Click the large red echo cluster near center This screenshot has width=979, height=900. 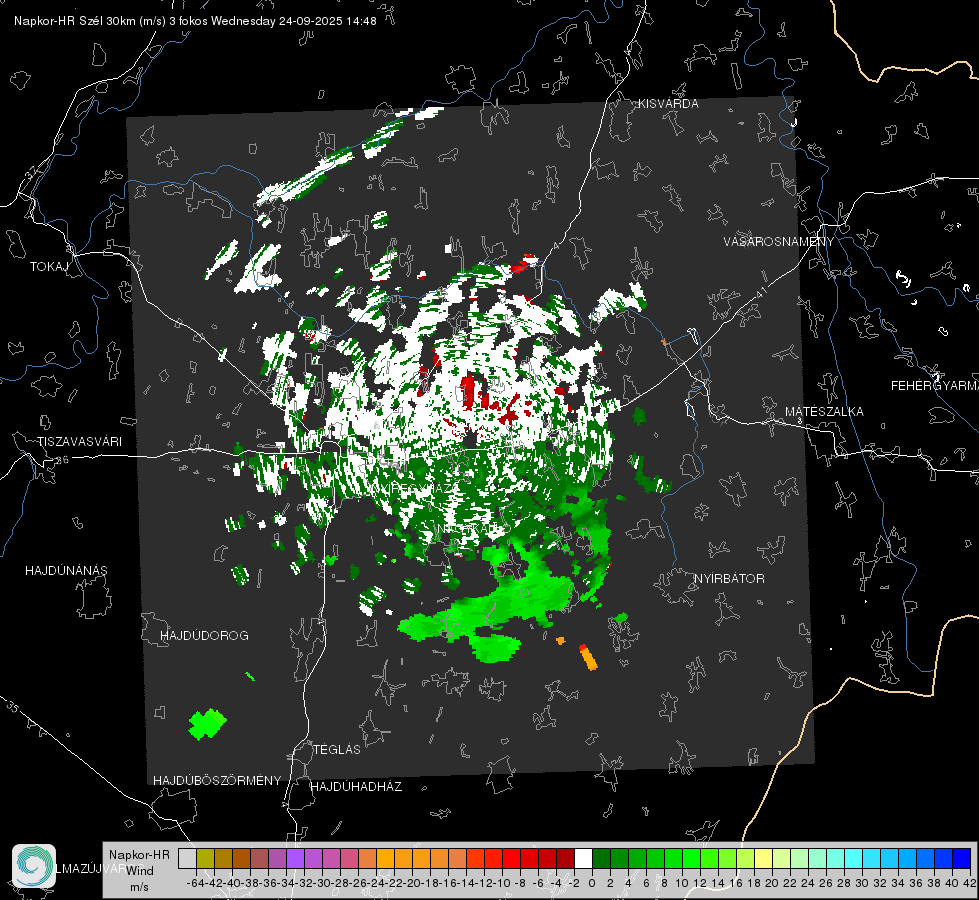tap(468, 392)
